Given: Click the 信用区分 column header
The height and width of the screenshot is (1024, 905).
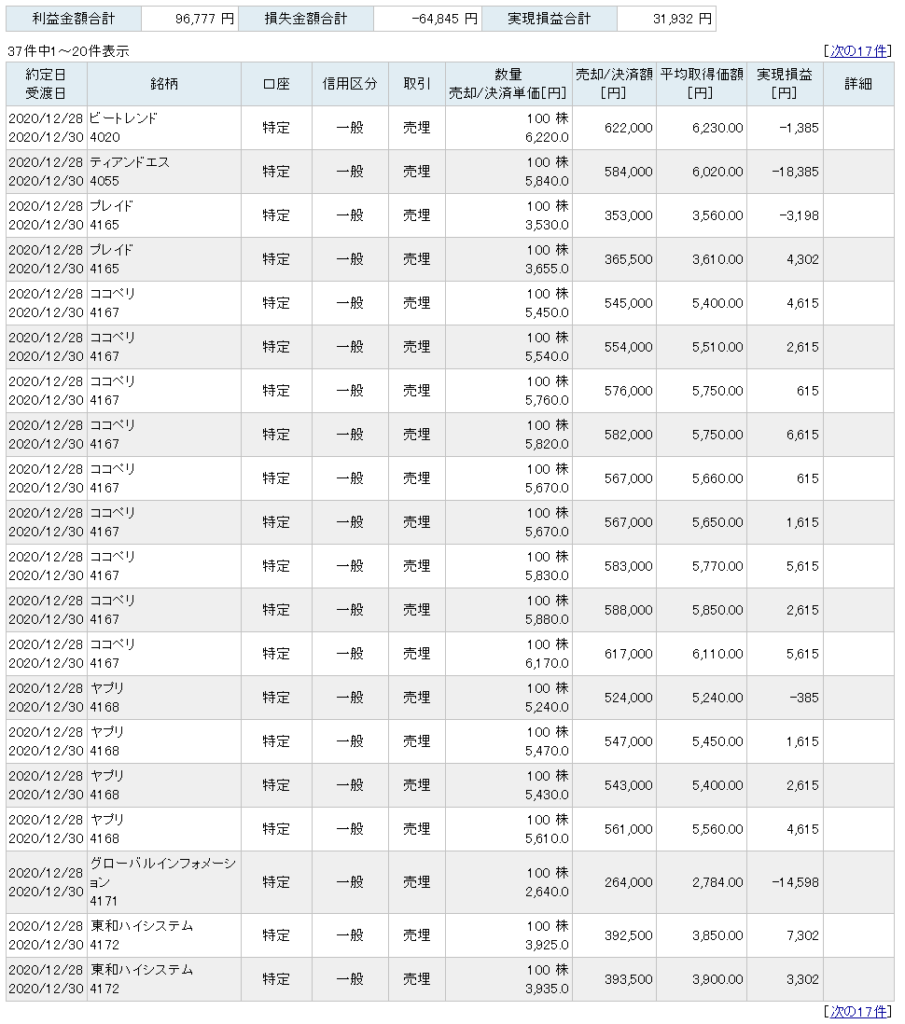Looking at the screenshot, I should (350, 84).
